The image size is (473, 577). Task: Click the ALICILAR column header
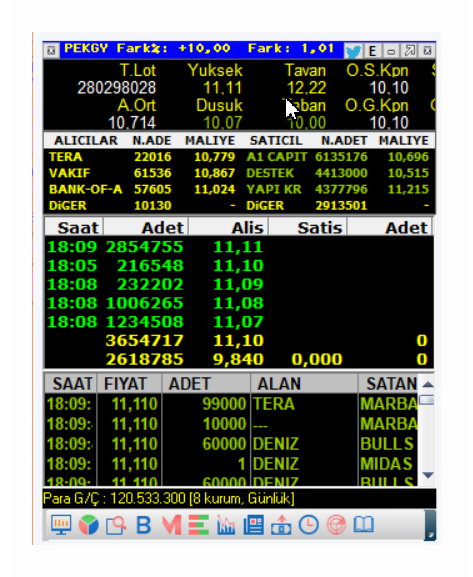(x=86, y=141)
